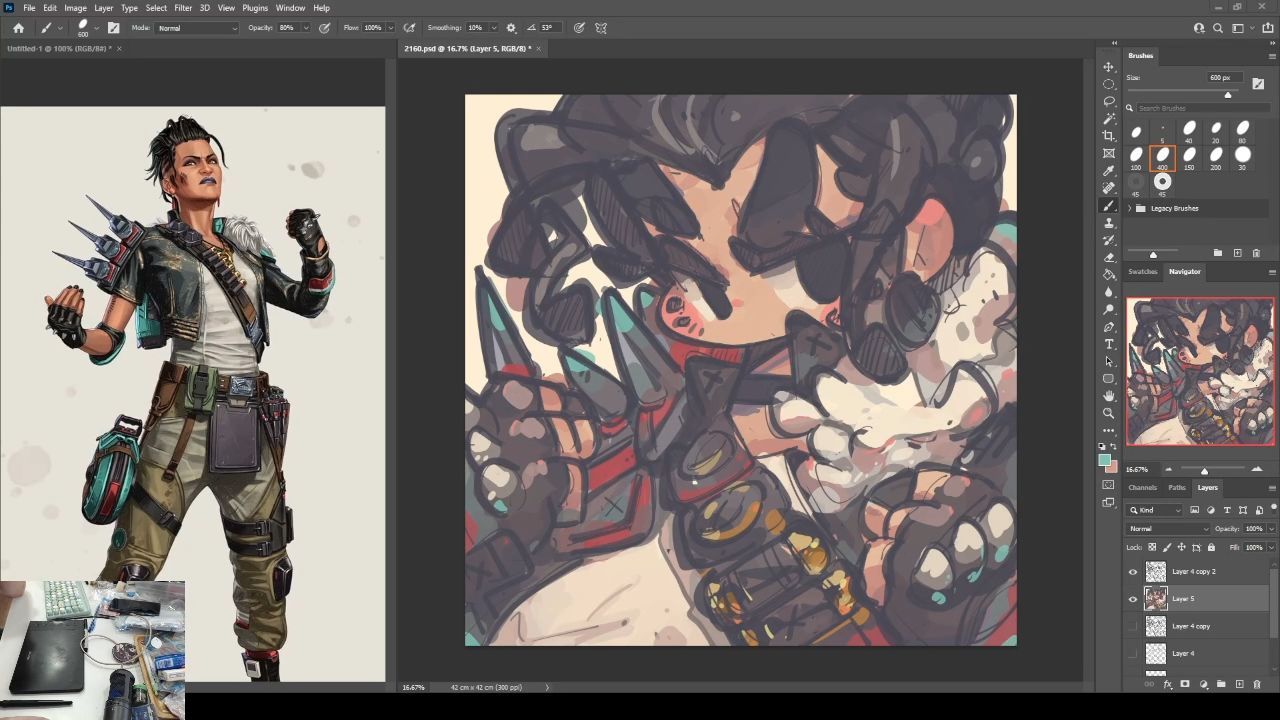Select the Lasso tool

[x=1109, y=101]
